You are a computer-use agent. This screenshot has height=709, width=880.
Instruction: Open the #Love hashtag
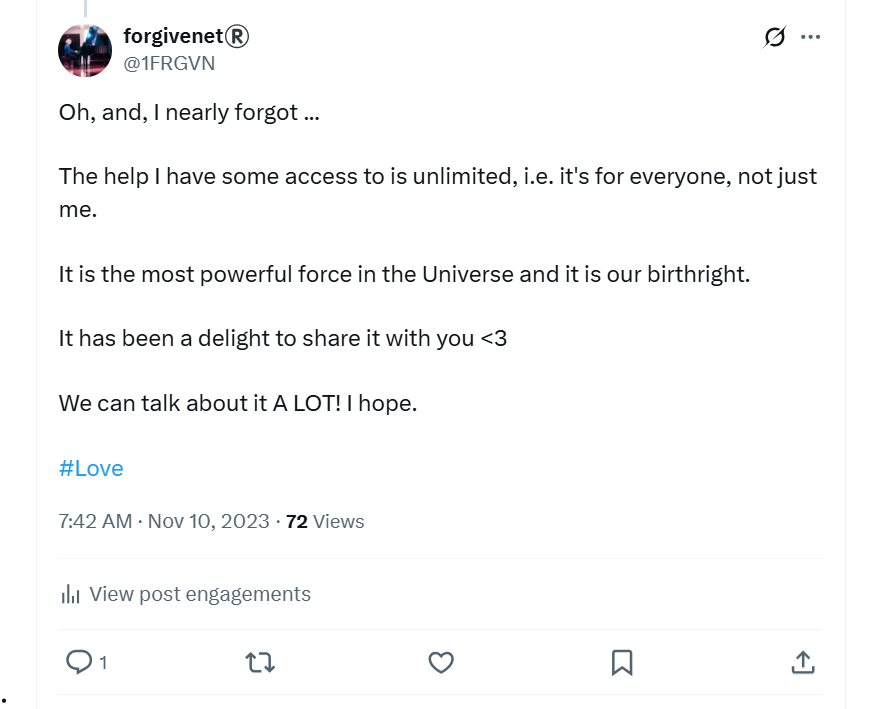coord(91,468)
